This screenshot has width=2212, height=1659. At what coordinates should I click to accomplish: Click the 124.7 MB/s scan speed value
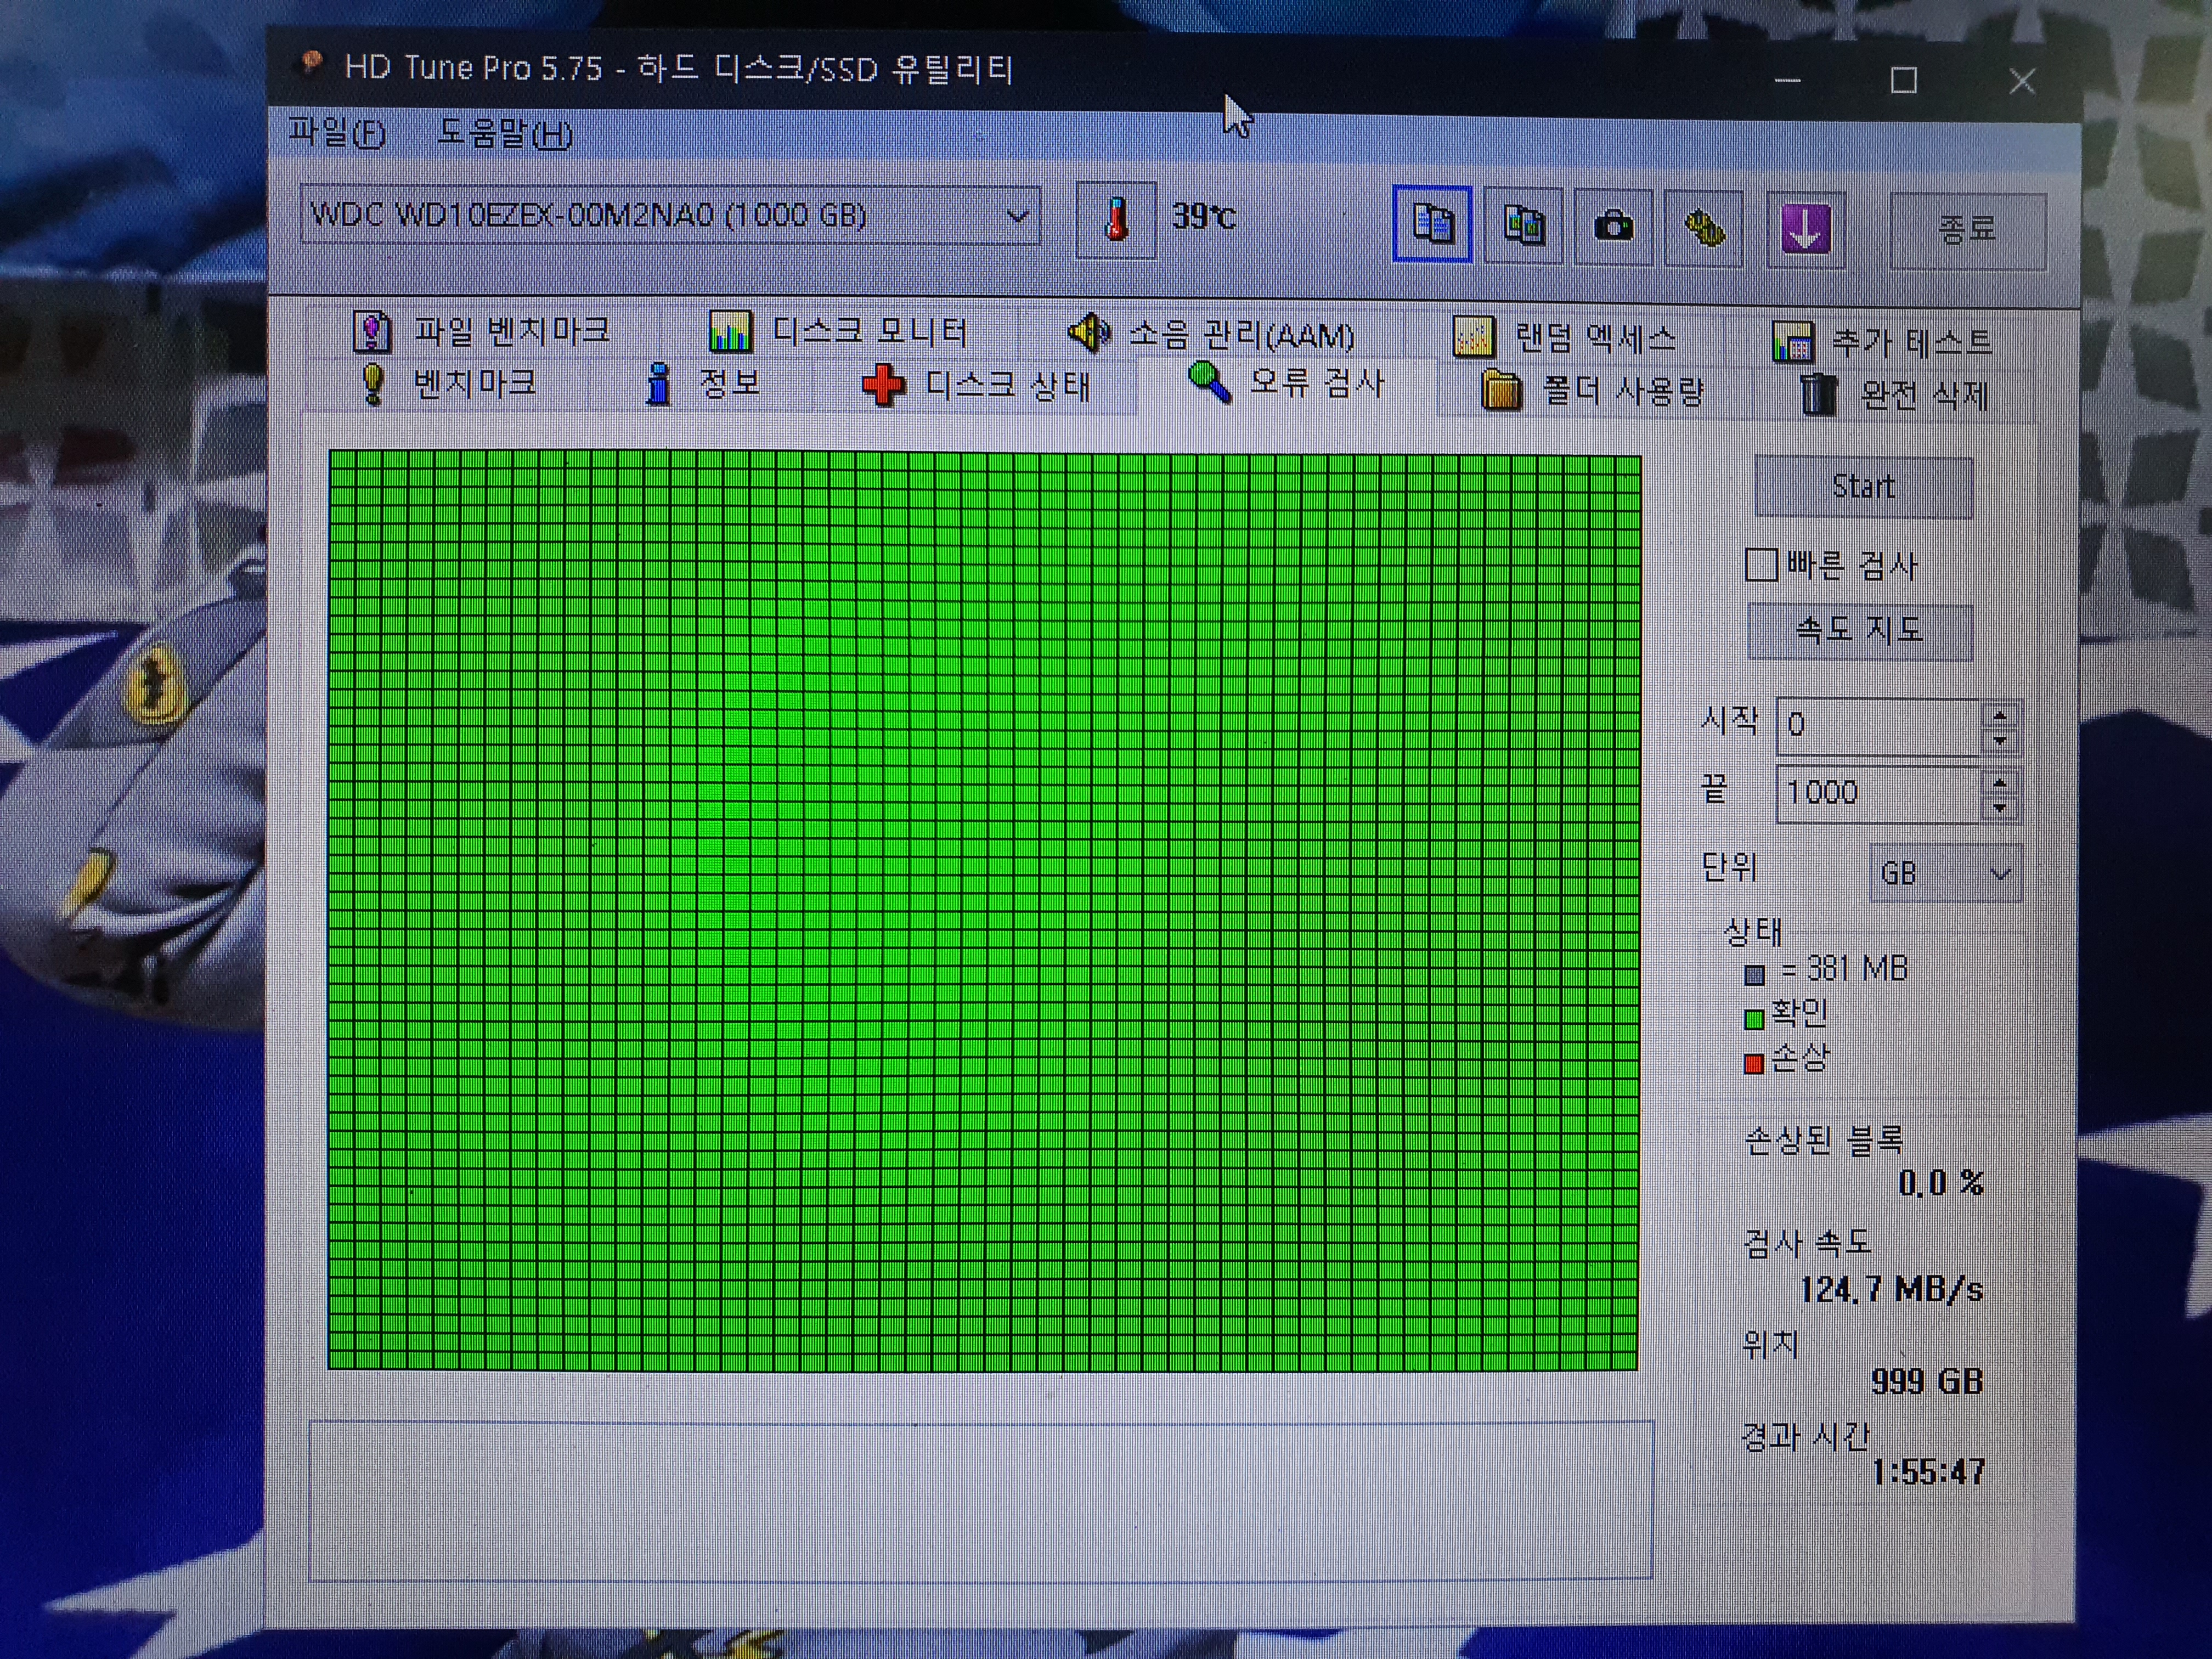[1891, 1289]
